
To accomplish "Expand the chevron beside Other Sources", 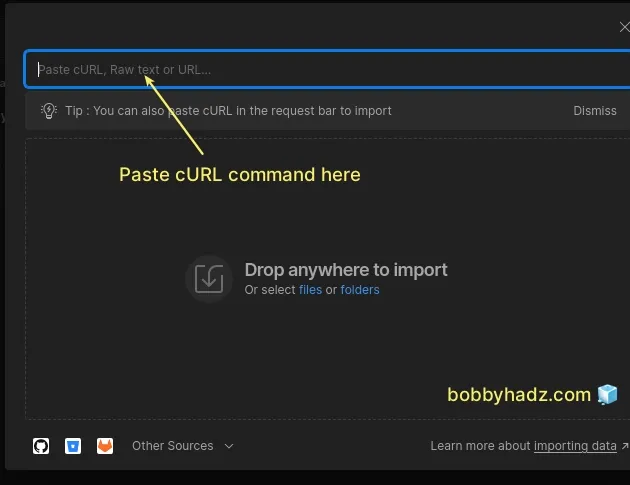I will [229, 446].
